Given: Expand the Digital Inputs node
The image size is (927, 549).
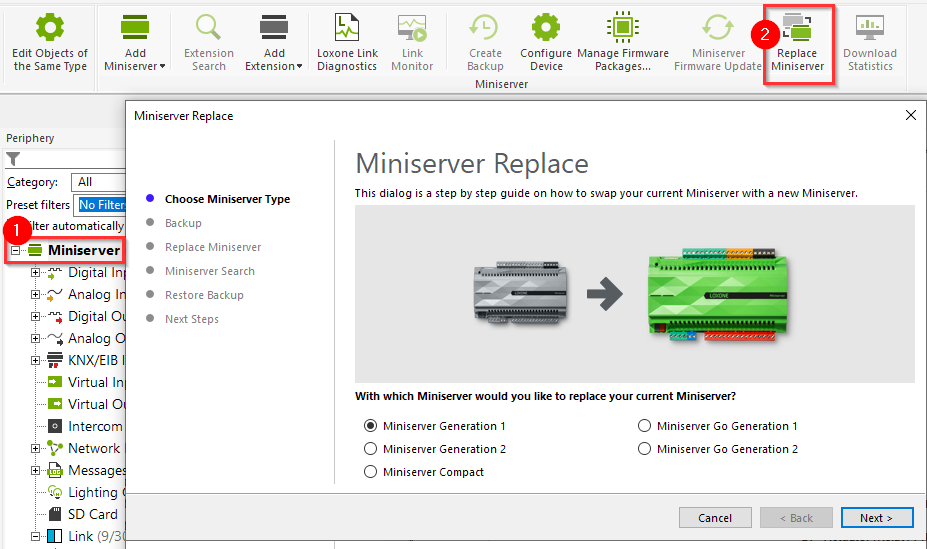Looking at the screenshot, I should (35, 272).
